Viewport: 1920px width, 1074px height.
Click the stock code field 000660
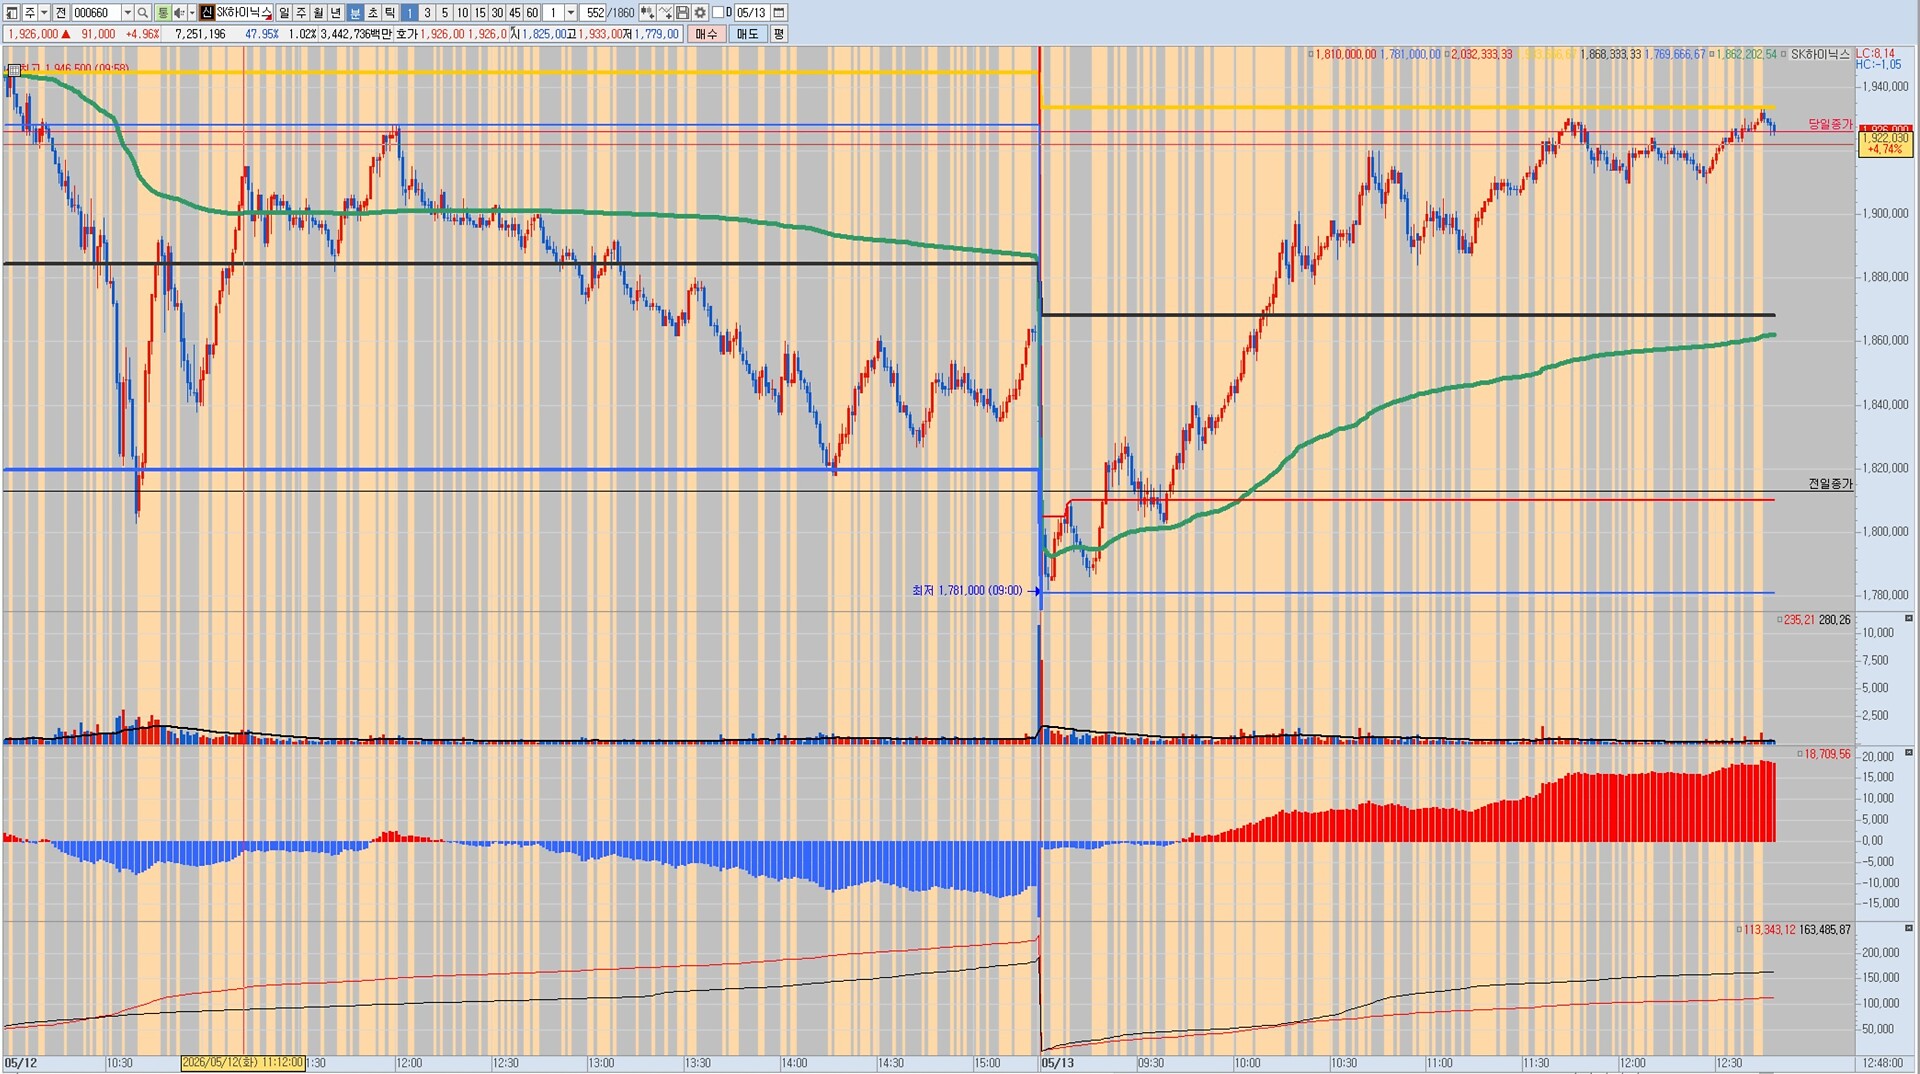tap(96, 13)
